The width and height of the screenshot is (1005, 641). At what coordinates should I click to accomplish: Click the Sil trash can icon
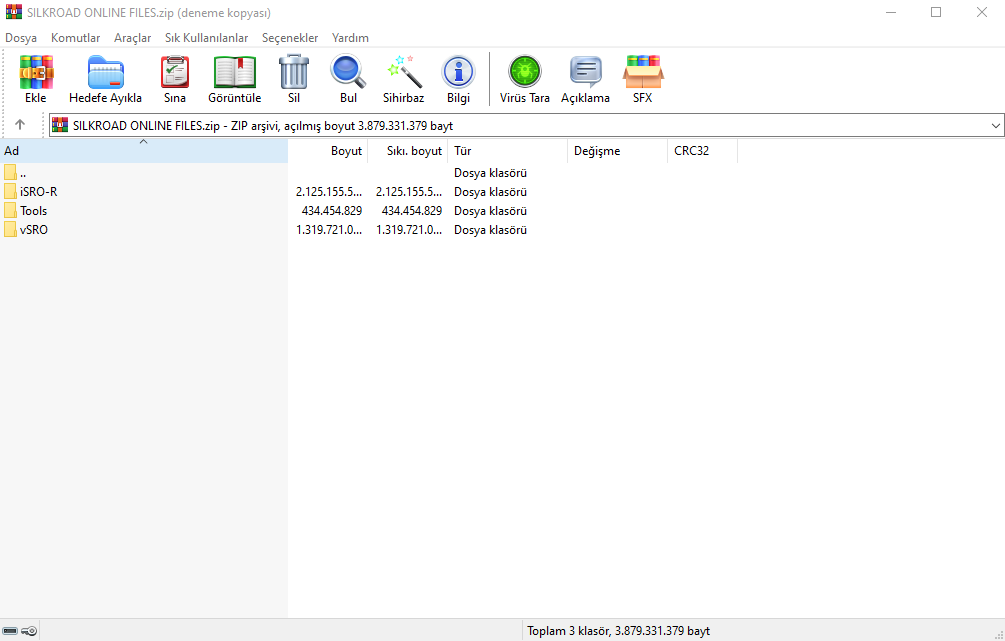pos(294,79)
